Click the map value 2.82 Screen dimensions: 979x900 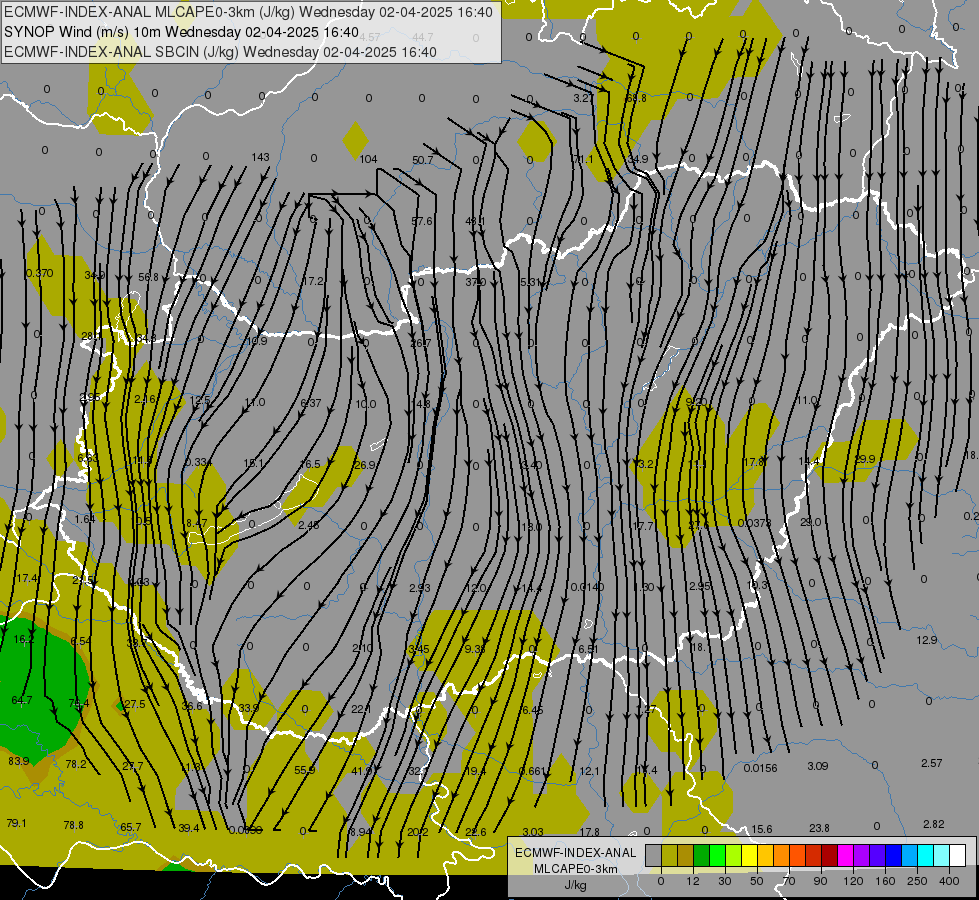[x=934, y=824]
